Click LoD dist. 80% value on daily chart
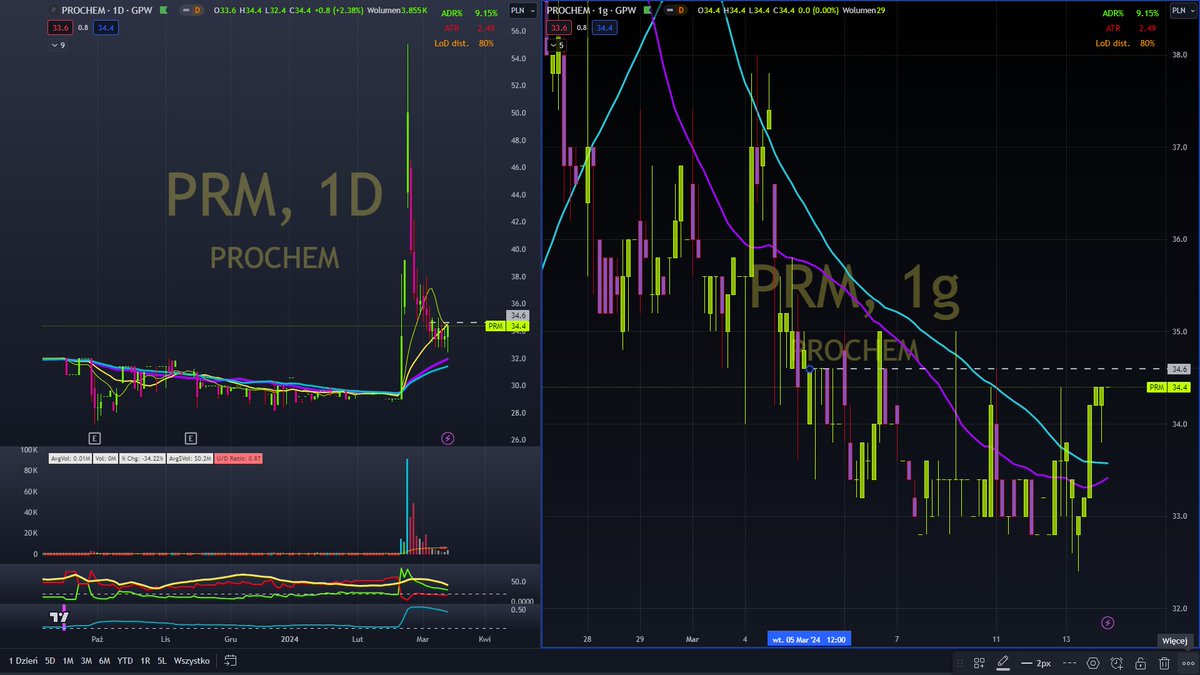Screen dimensions: 1200x675 coord(487,43)
